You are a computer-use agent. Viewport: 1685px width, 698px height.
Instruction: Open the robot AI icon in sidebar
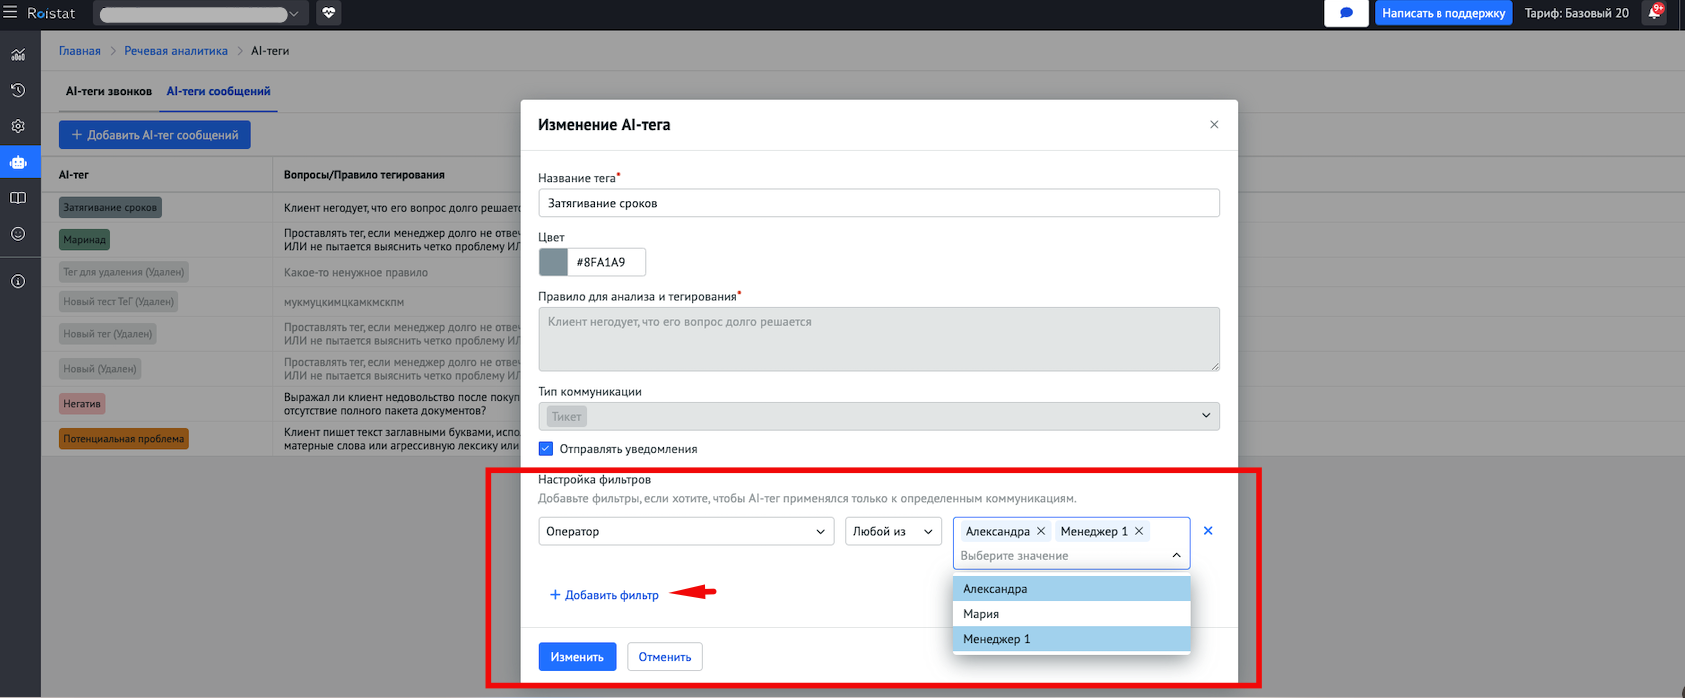[x=18, y=162]
